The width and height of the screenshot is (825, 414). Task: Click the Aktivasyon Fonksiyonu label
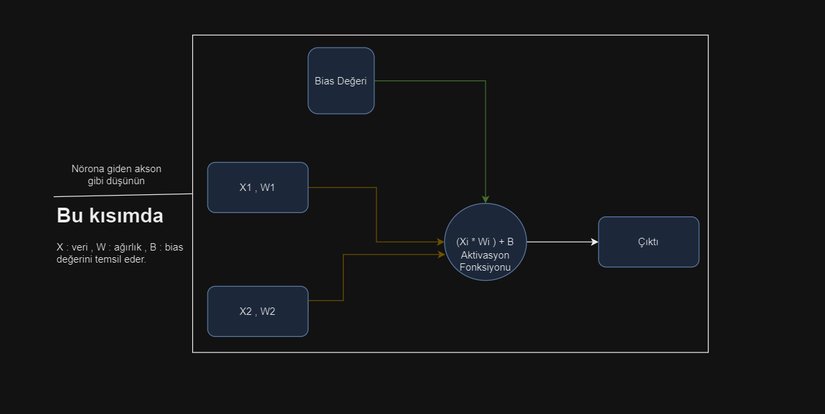[484, 262]
